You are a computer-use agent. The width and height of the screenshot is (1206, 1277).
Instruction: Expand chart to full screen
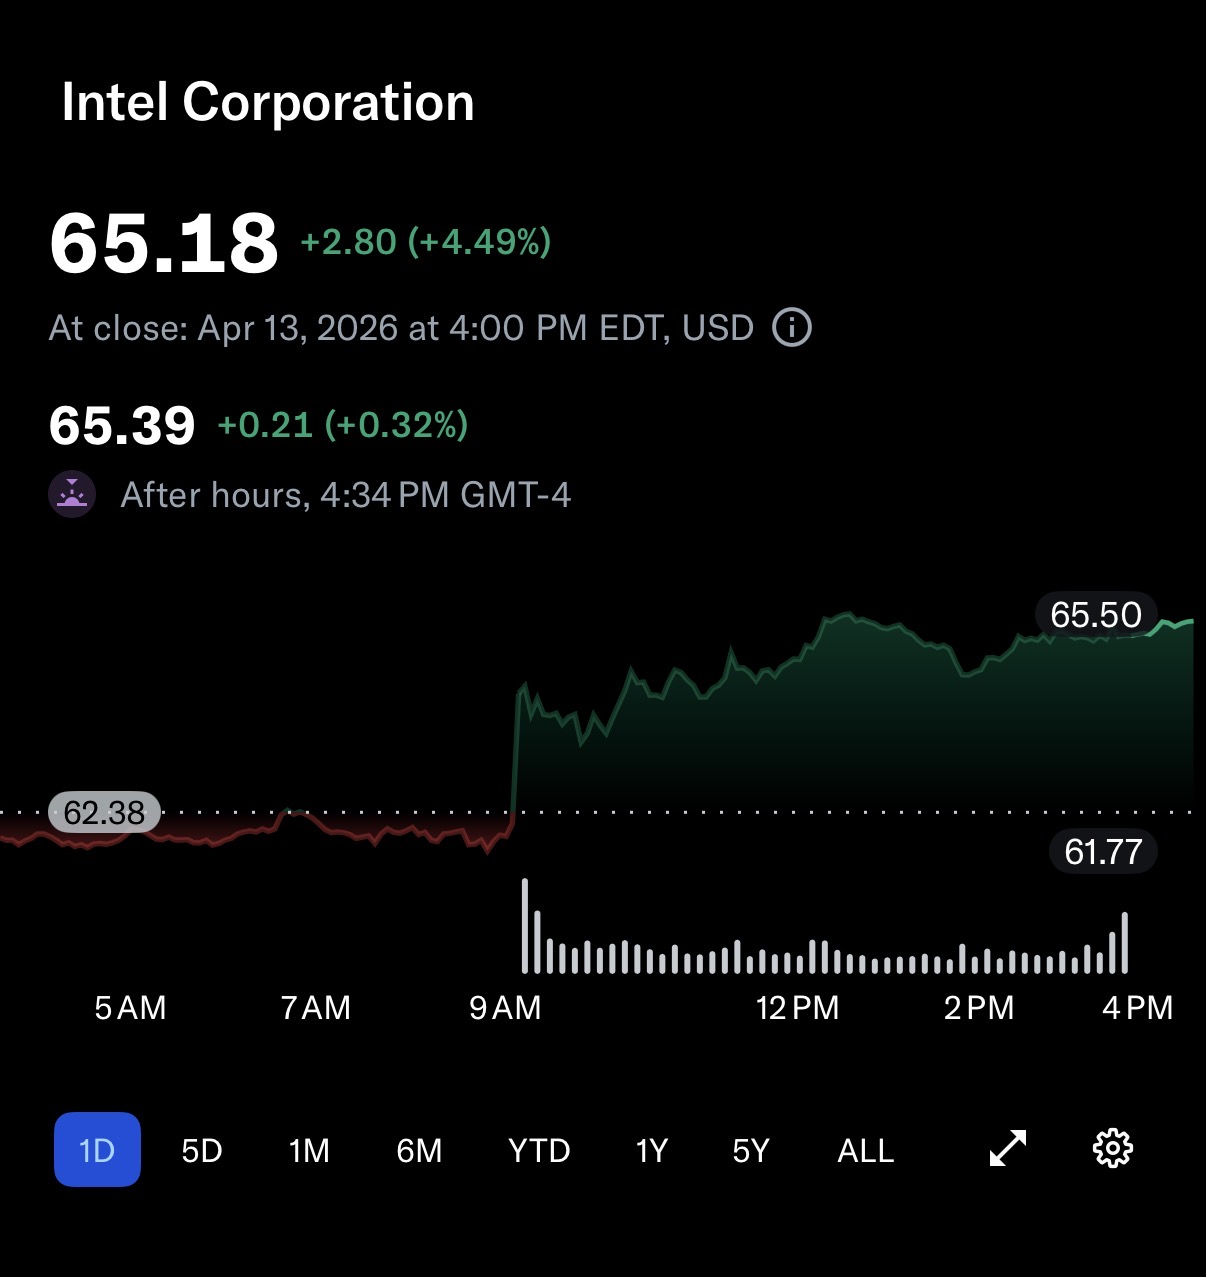[x=1008, y=1148]
